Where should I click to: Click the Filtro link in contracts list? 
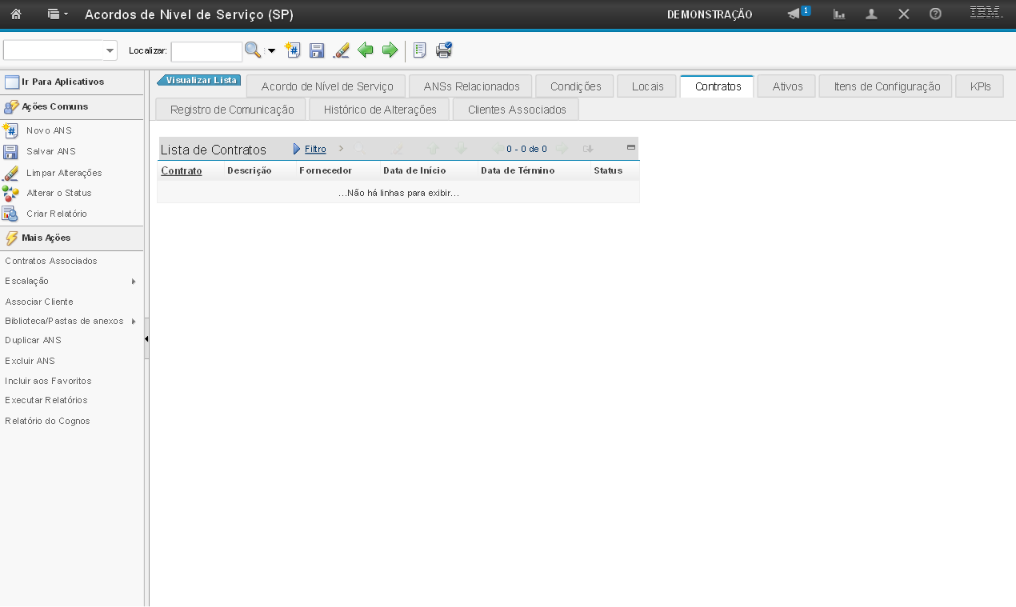315,149
